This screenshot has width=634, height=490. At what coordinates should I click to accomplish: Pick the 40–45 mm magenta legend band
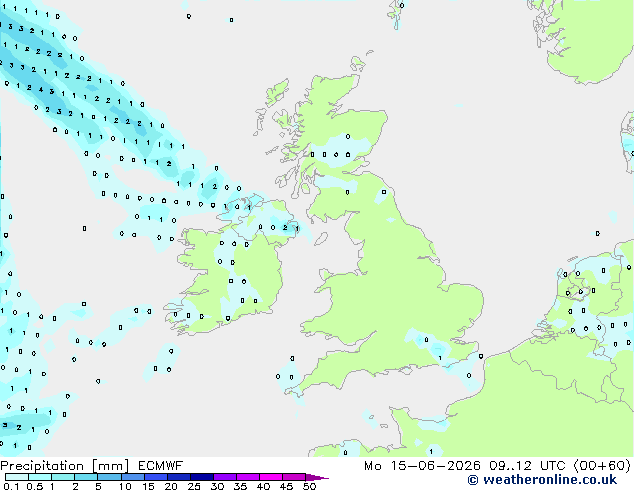tap(271, 477)
